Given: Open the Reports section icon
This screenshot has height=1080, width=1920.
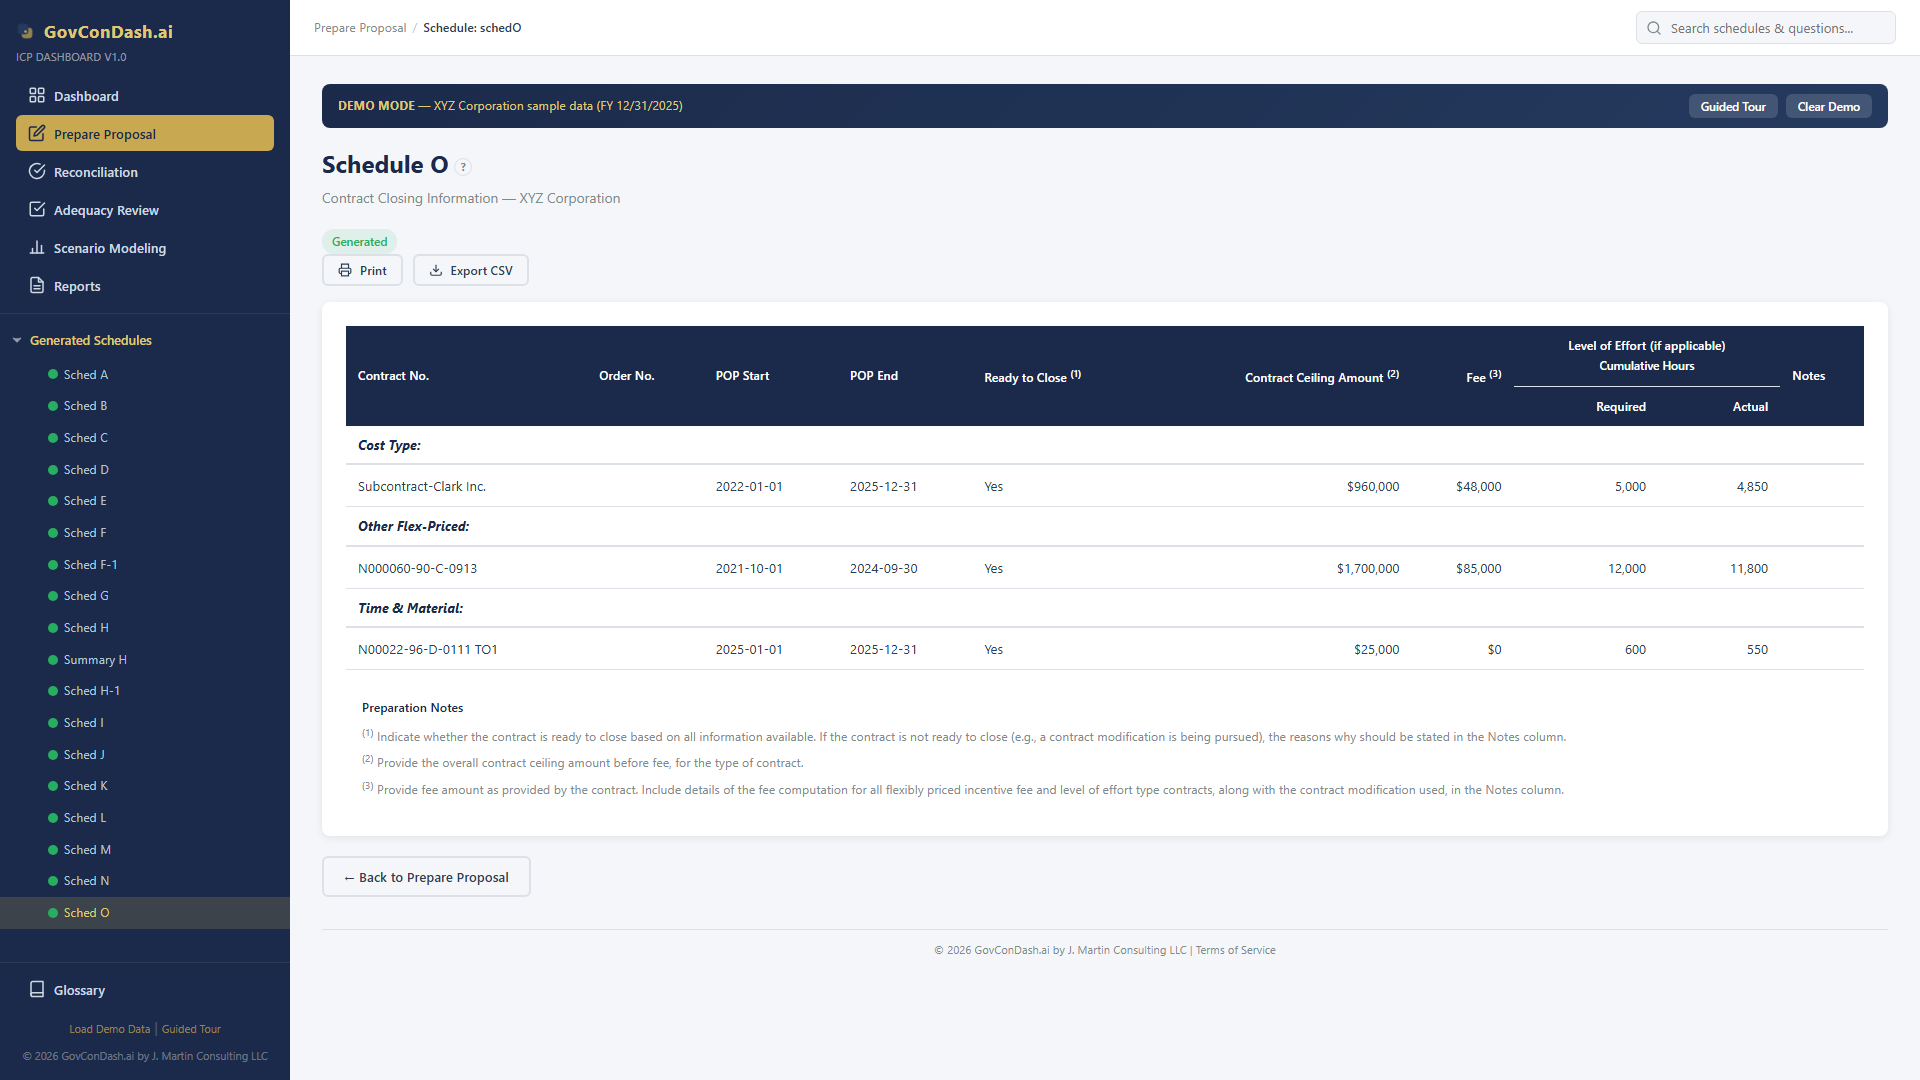Looking at the screenshot, I should pyautogui.click(x=37, y=286).
